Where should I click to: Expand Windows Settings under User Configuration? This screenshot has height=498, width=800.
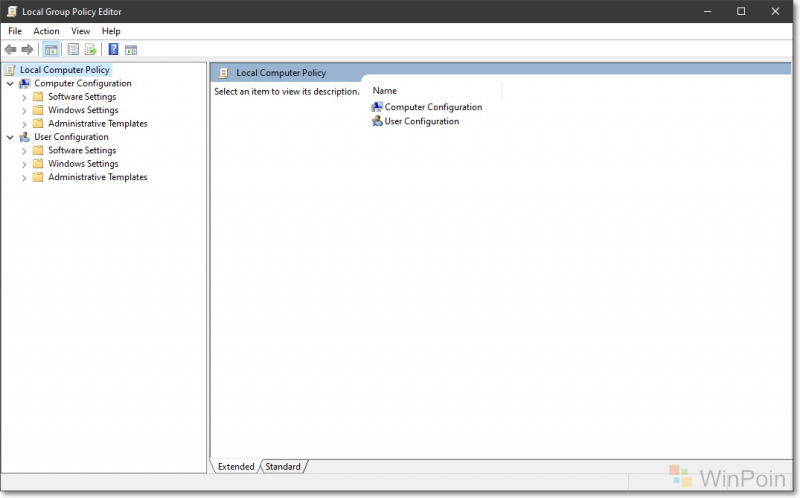tap(24, 164)
